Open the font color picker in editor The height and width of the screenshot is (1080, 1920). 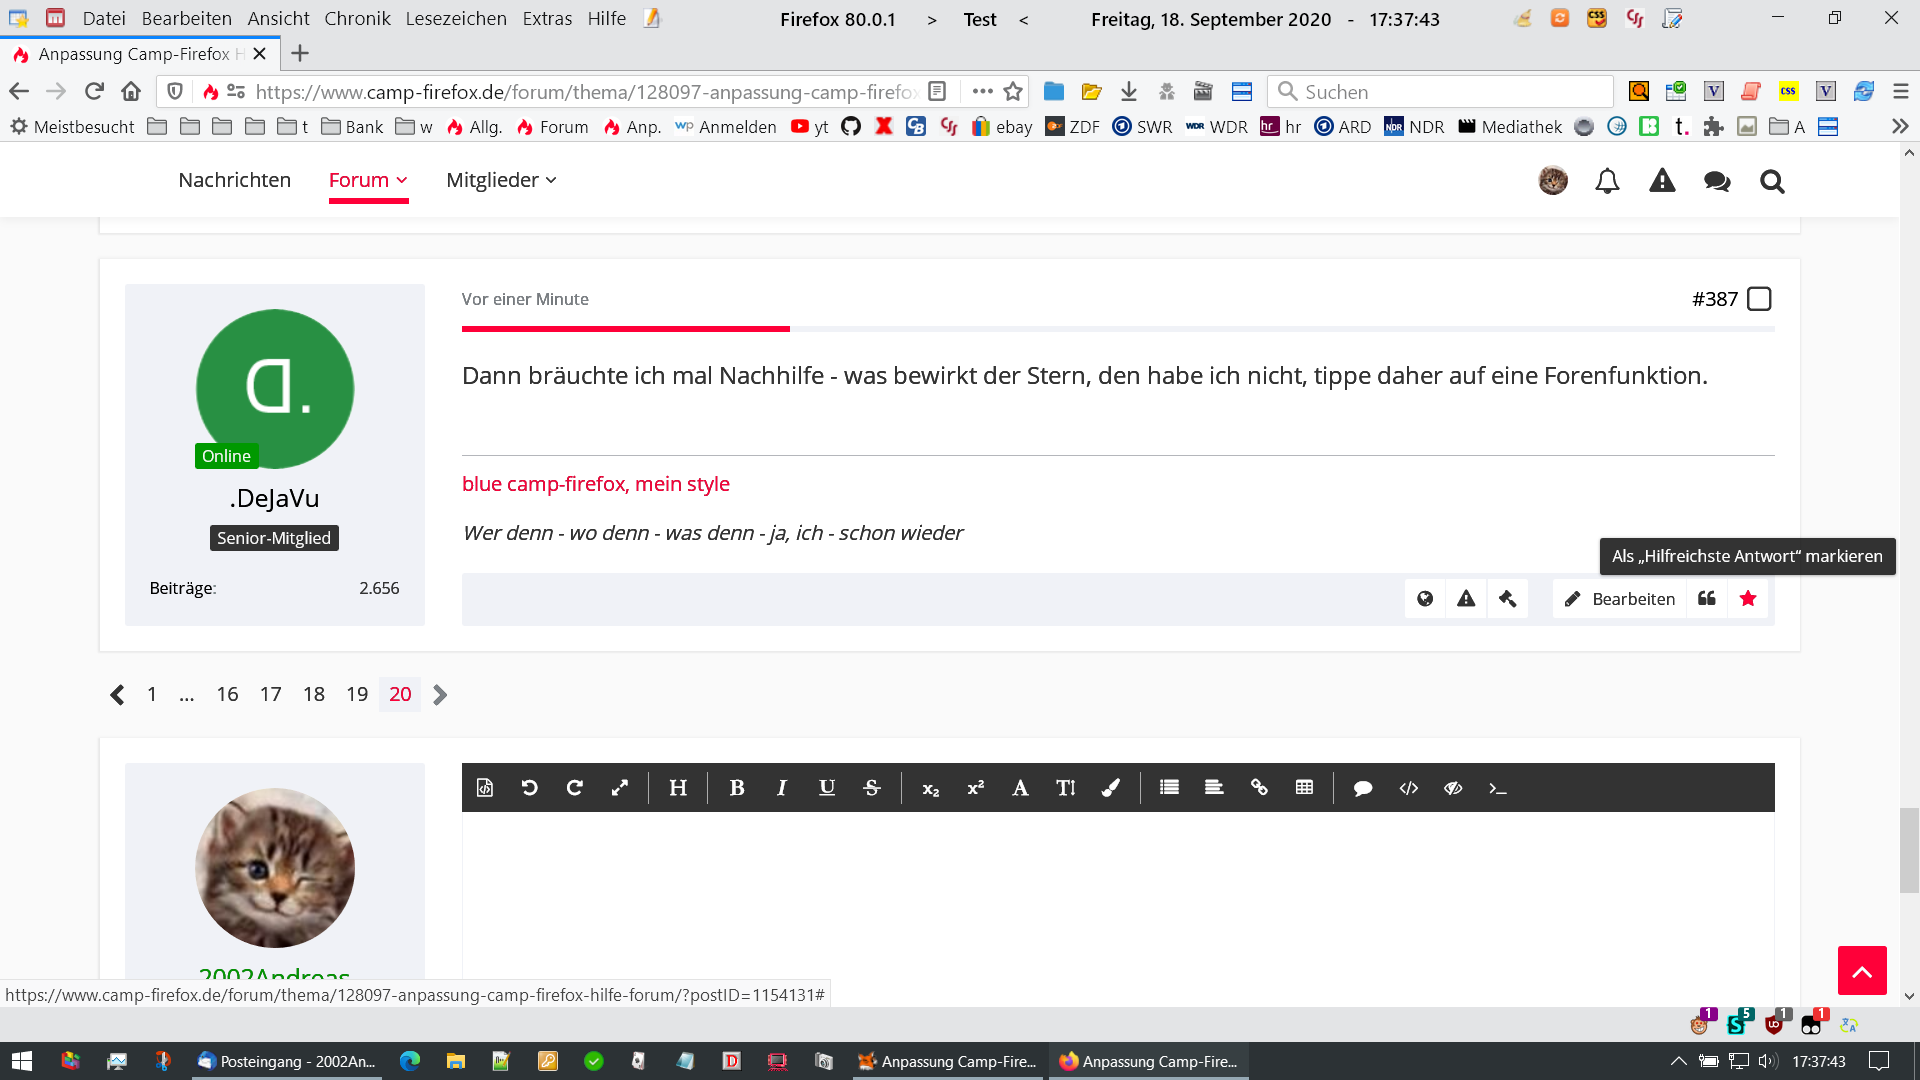click(1110, 788)
